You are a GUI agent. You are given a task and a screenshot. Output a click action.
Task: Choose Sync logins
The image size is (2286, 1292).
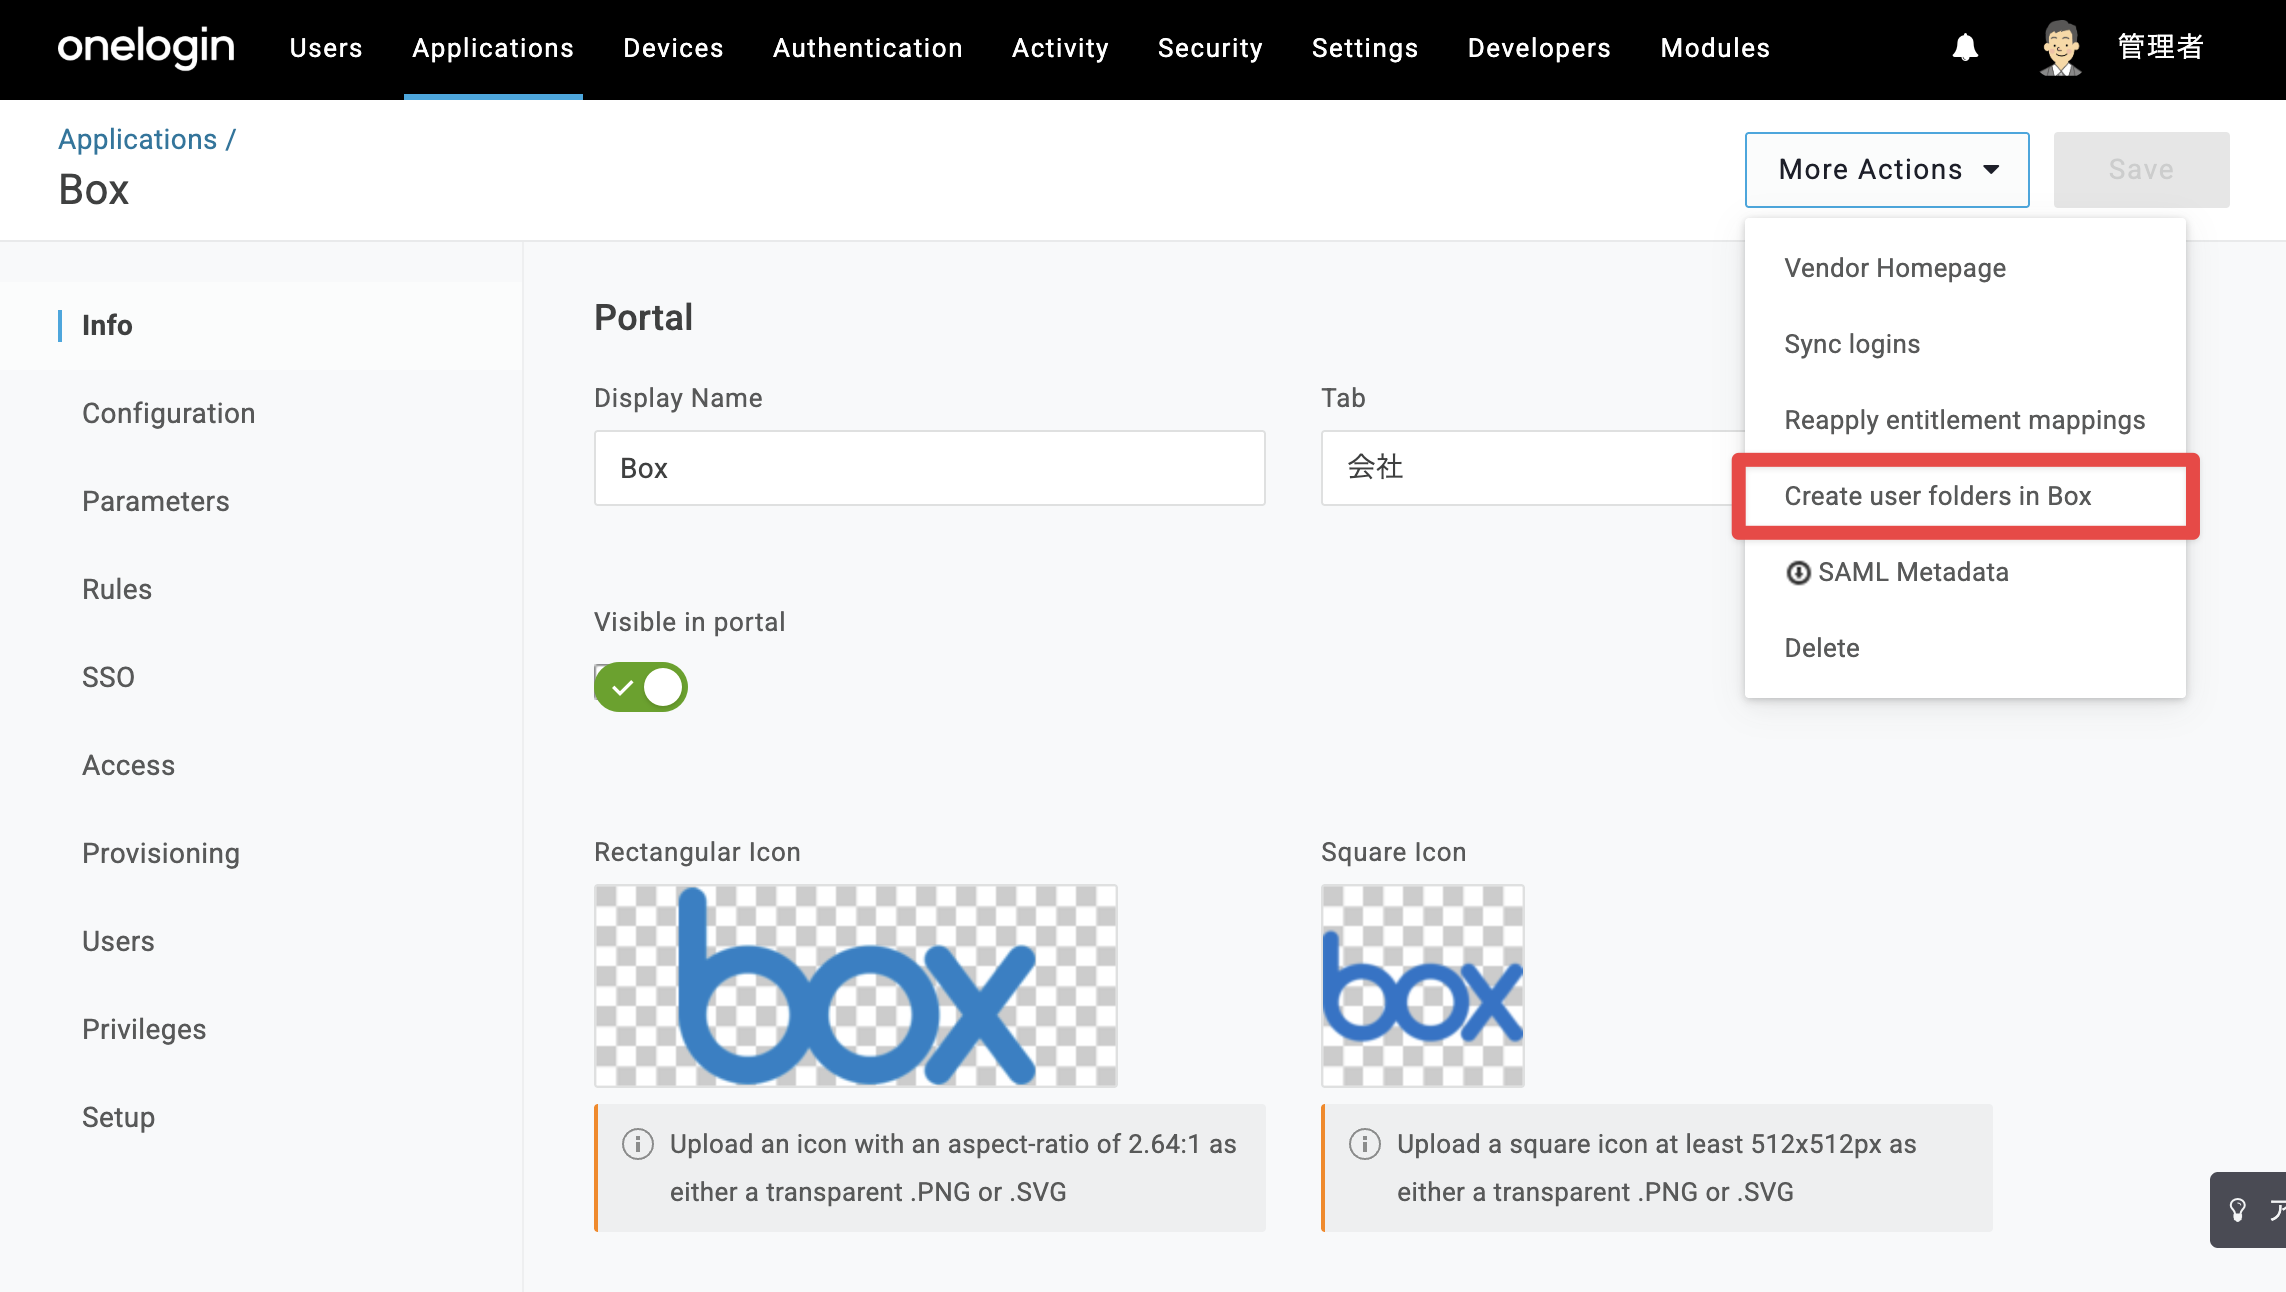click(x=1965, y=344)
